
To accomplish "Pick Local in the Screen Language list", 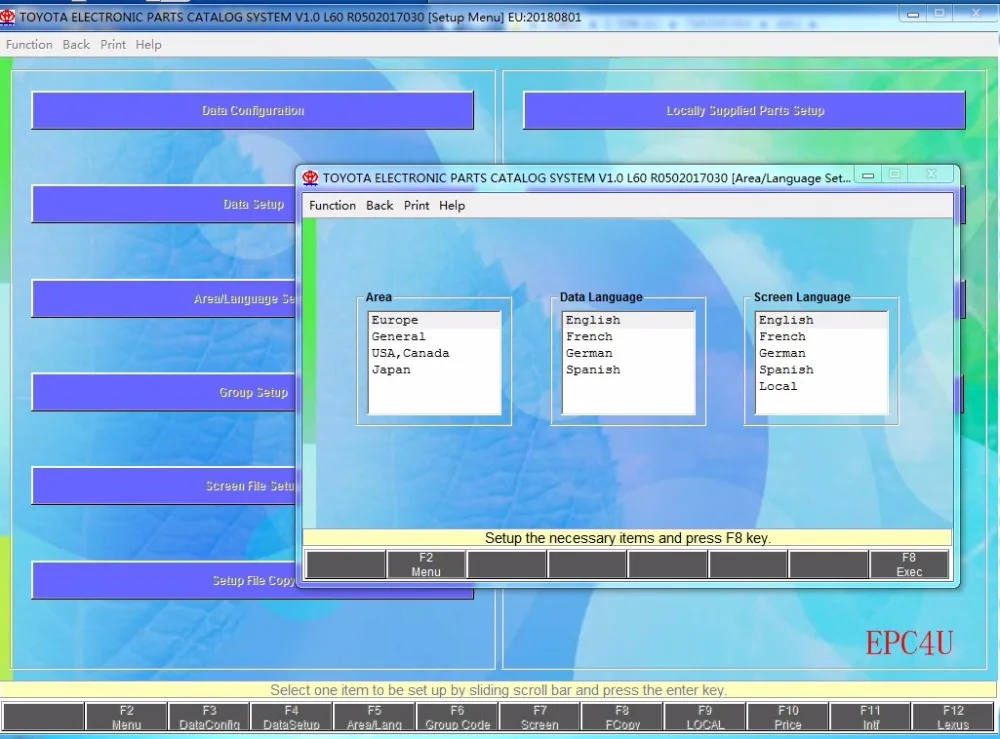I will pyautogui.click(x=821, y=386).
